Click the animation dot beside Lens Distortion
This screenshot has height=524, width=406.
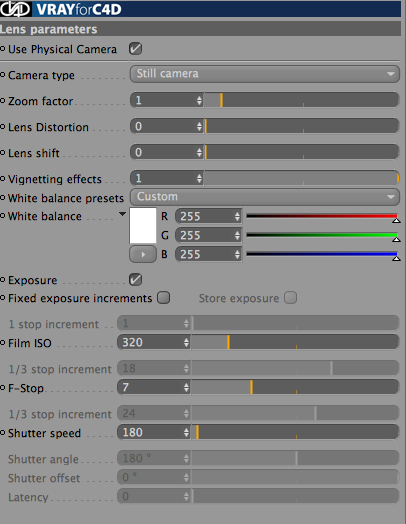[x=3, y=127]
